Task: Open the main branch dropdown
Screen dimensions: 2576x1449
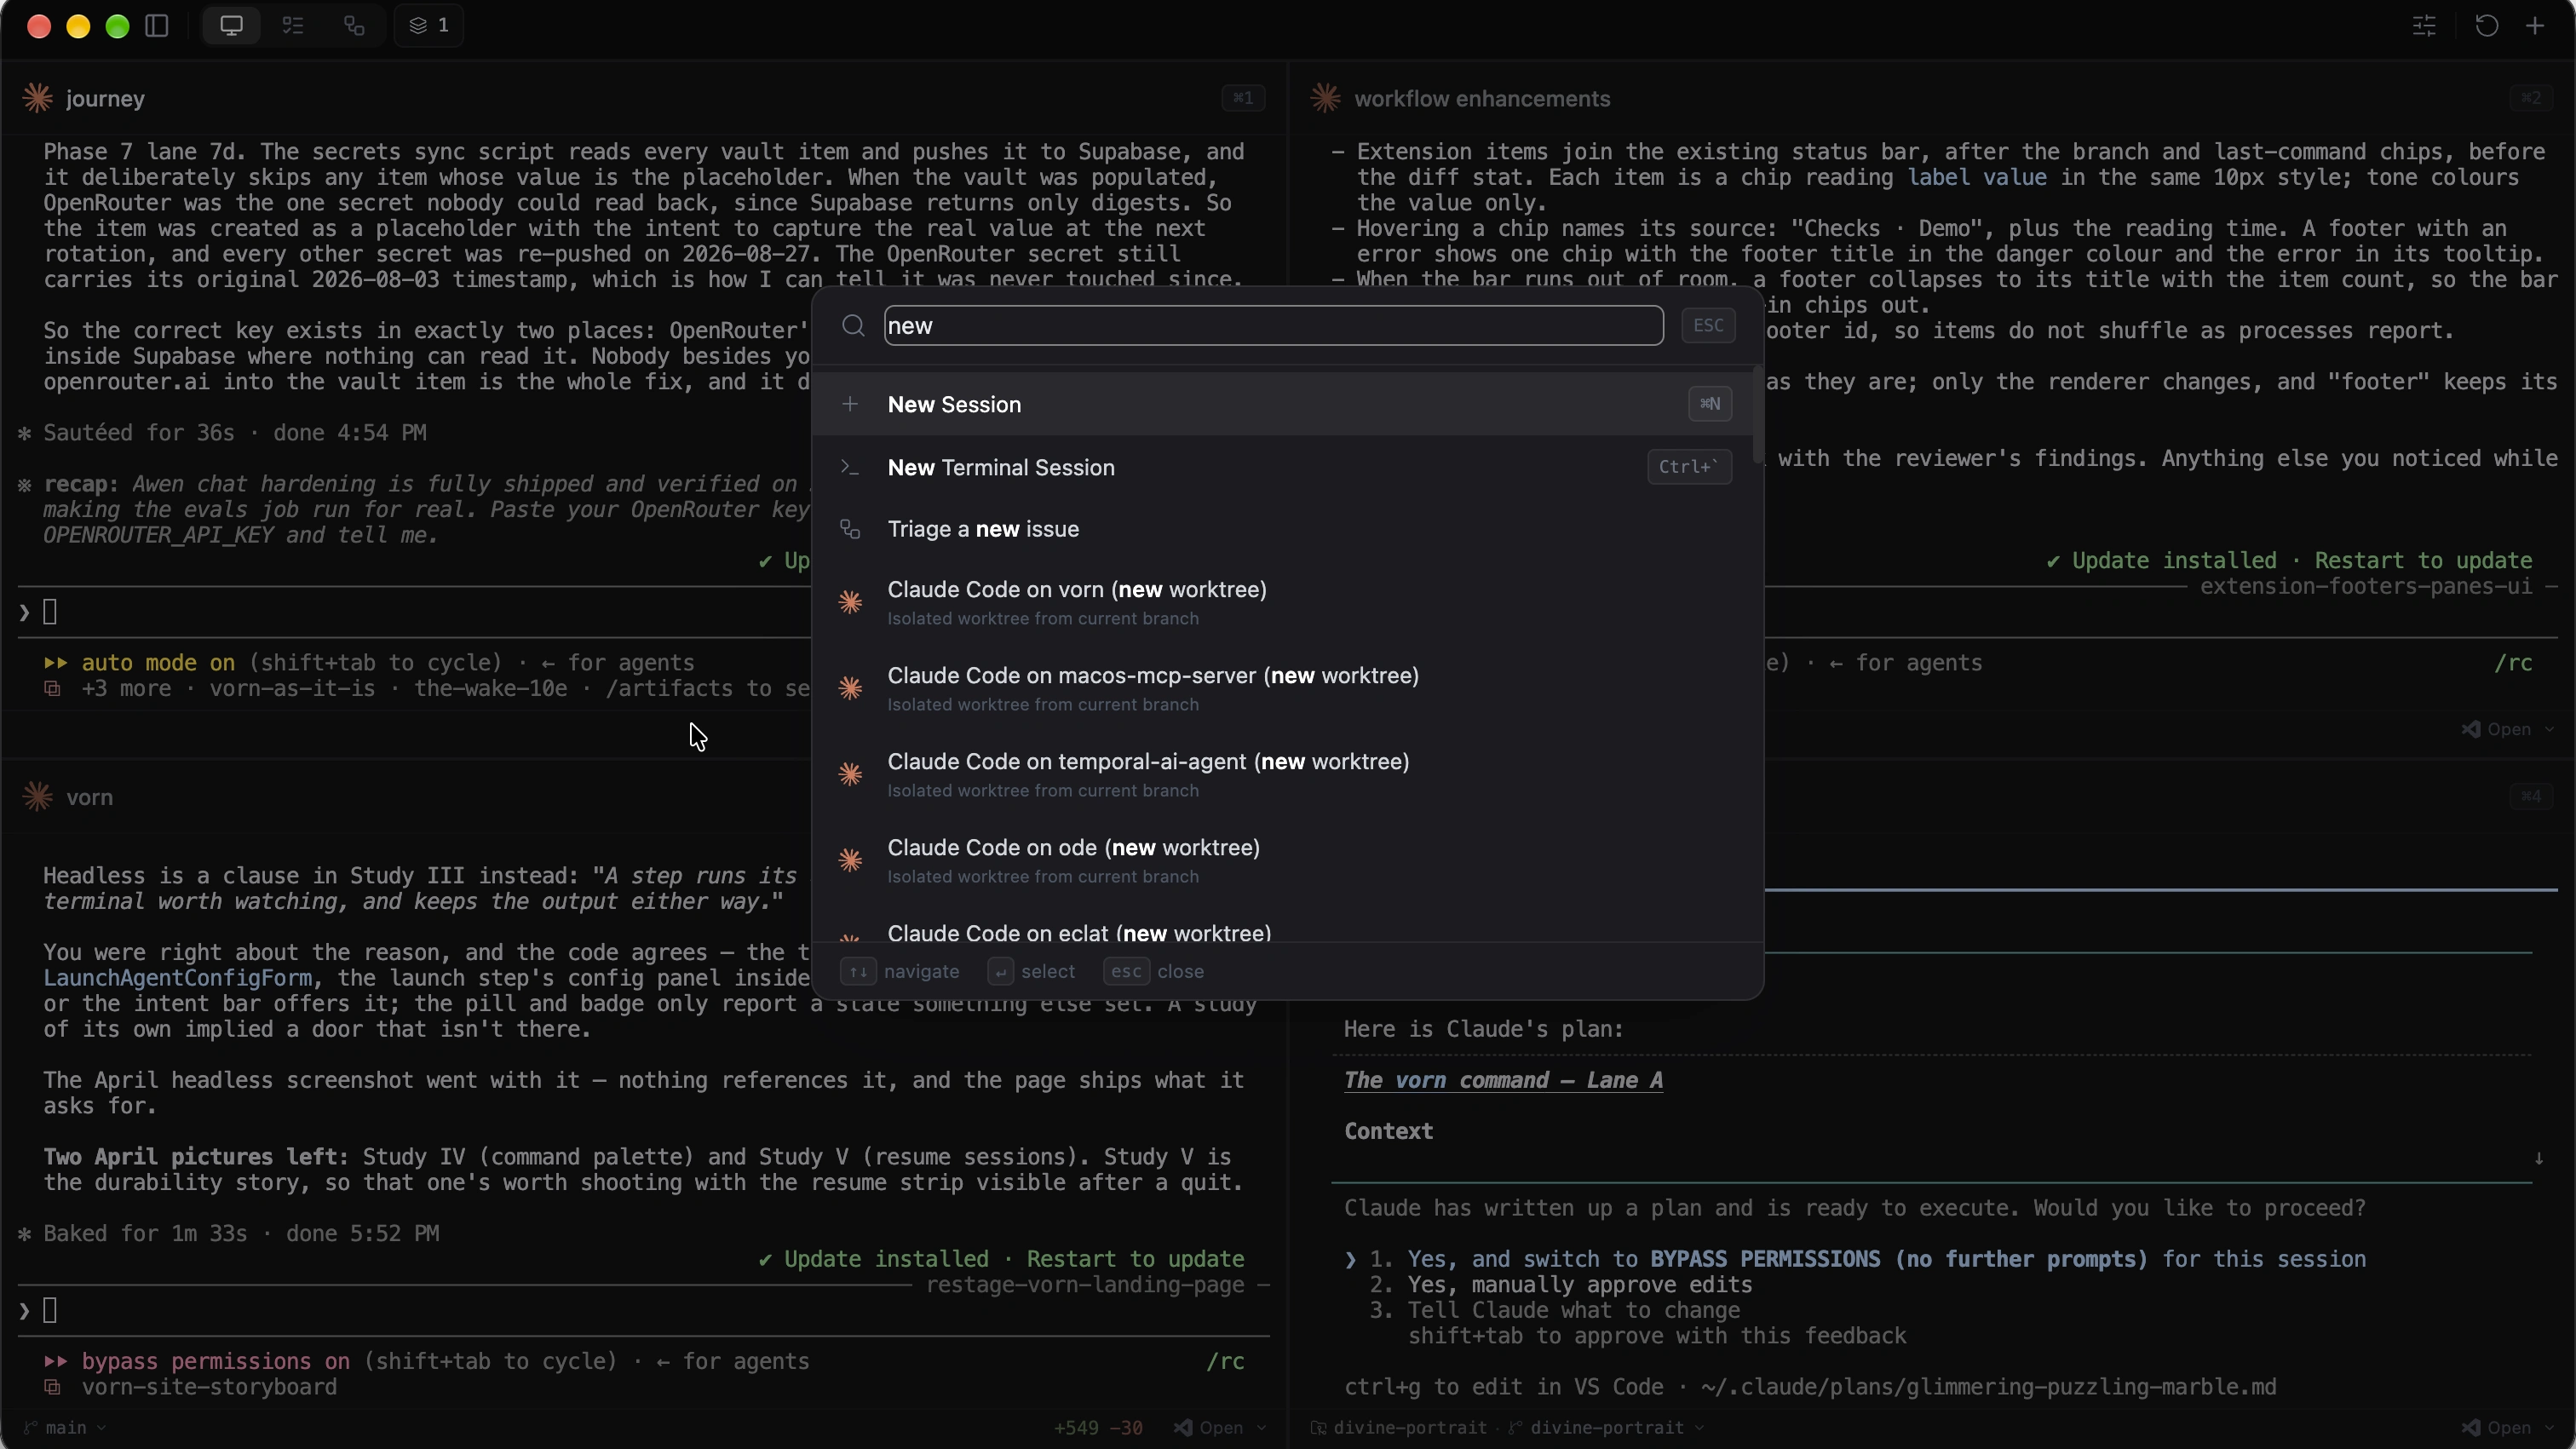Action: coord(65,1427)
